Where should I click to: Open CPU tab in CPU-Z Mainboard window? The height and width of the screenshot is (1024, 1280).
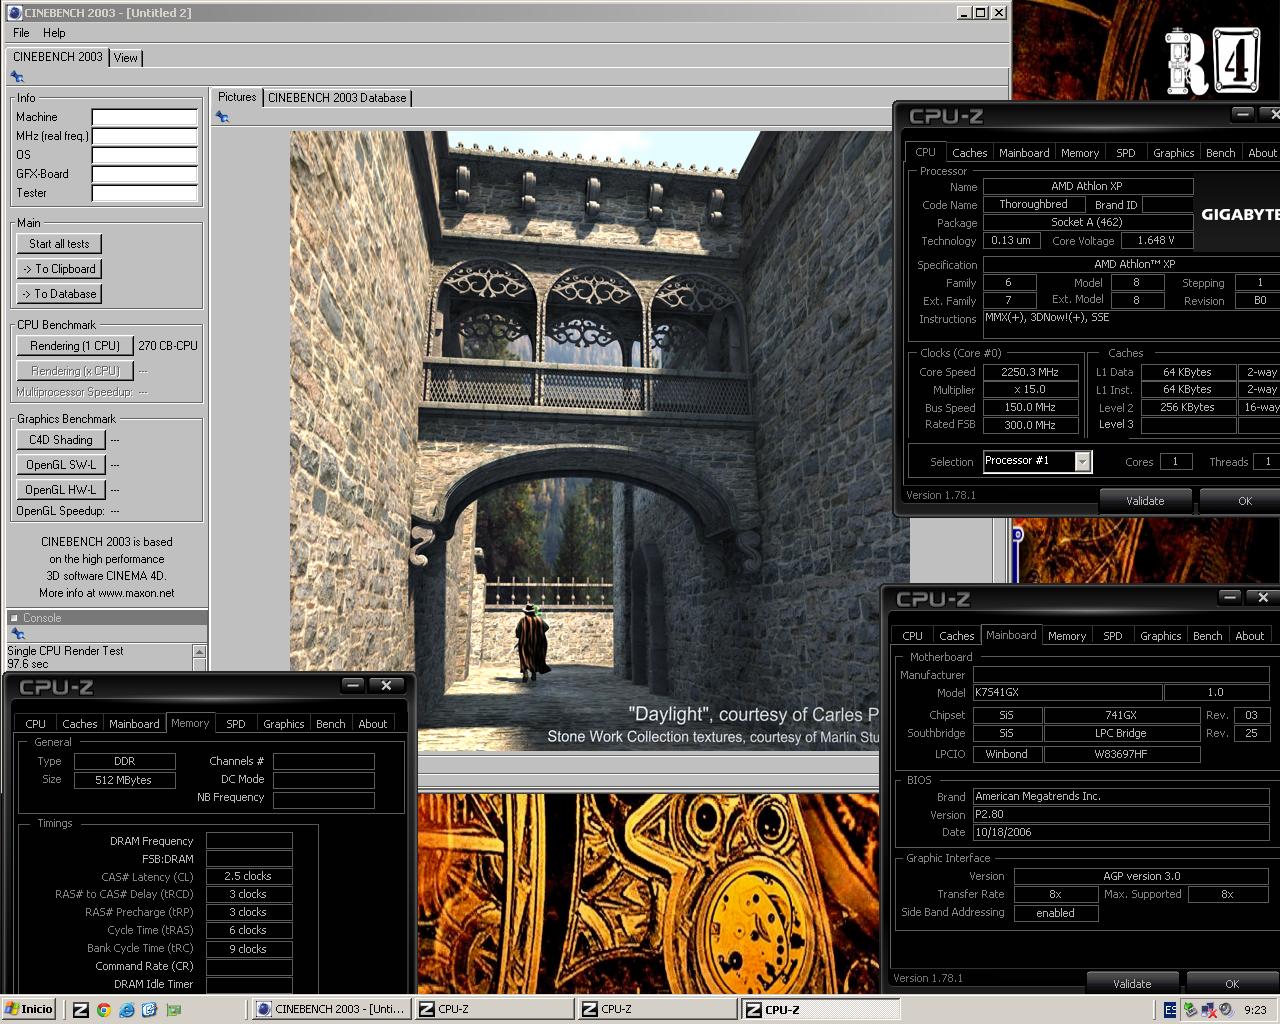[x=912, y=636]
